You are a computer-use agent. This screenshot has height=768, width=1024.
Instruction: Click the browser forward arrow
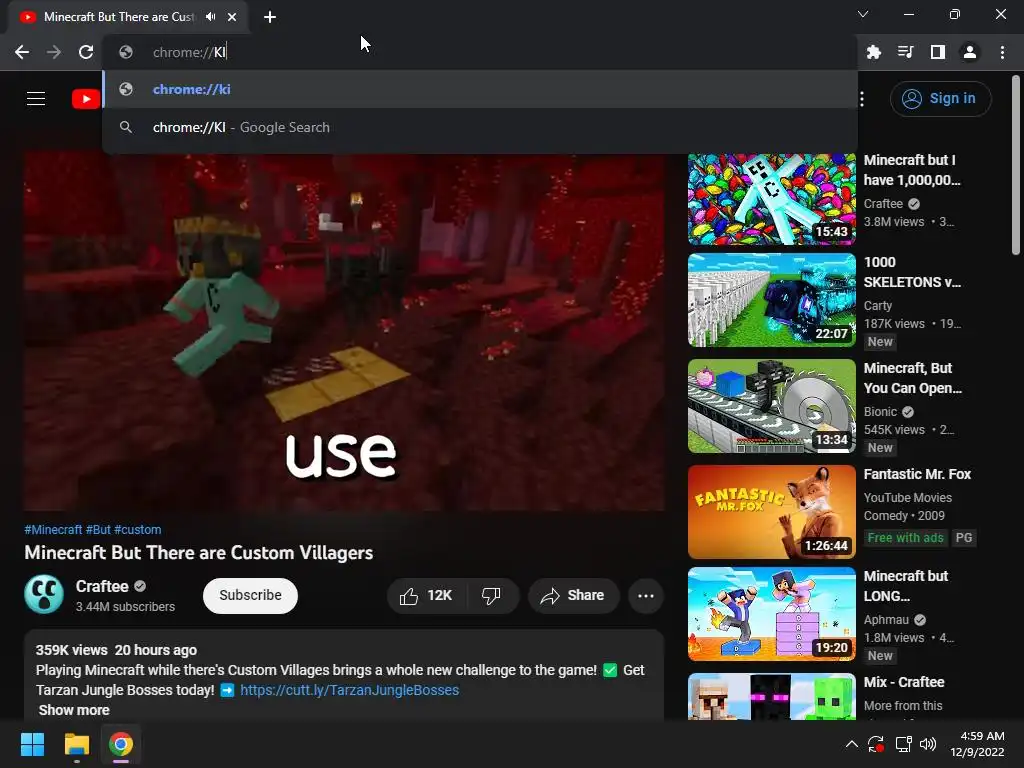[54, 52]
